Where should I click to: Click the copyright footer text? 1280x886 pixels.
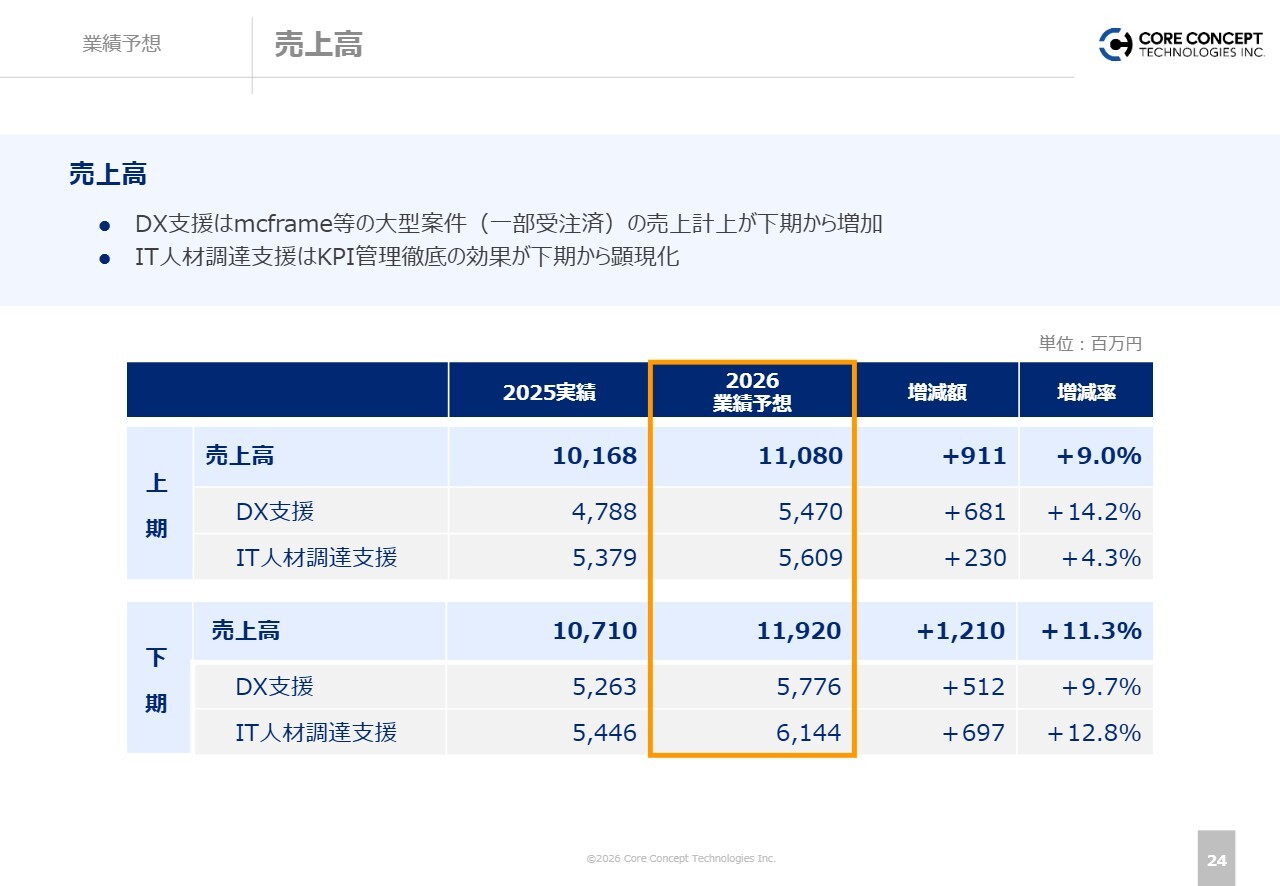point(680,858)
